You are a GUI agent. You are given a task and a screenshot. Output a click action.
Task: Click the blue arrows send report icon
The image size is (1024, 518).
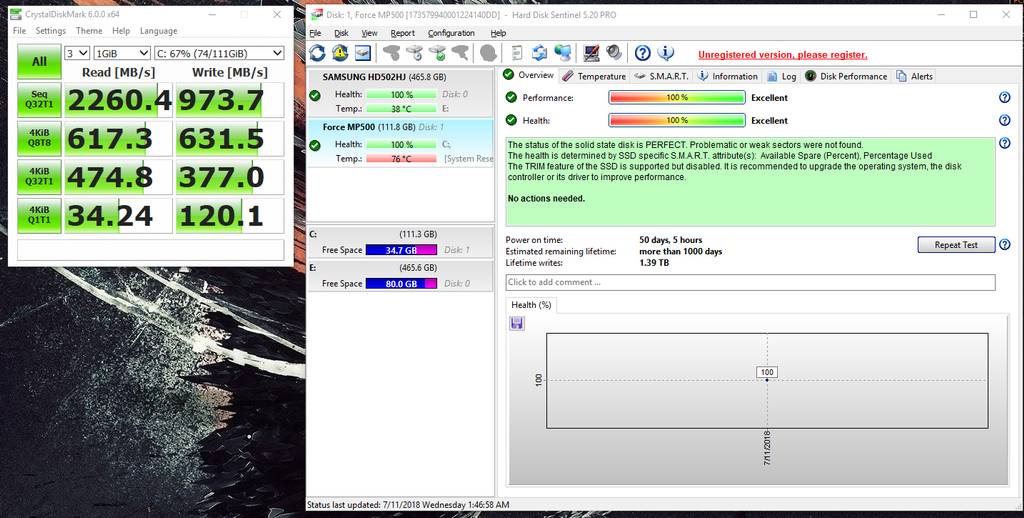point(539,54)
